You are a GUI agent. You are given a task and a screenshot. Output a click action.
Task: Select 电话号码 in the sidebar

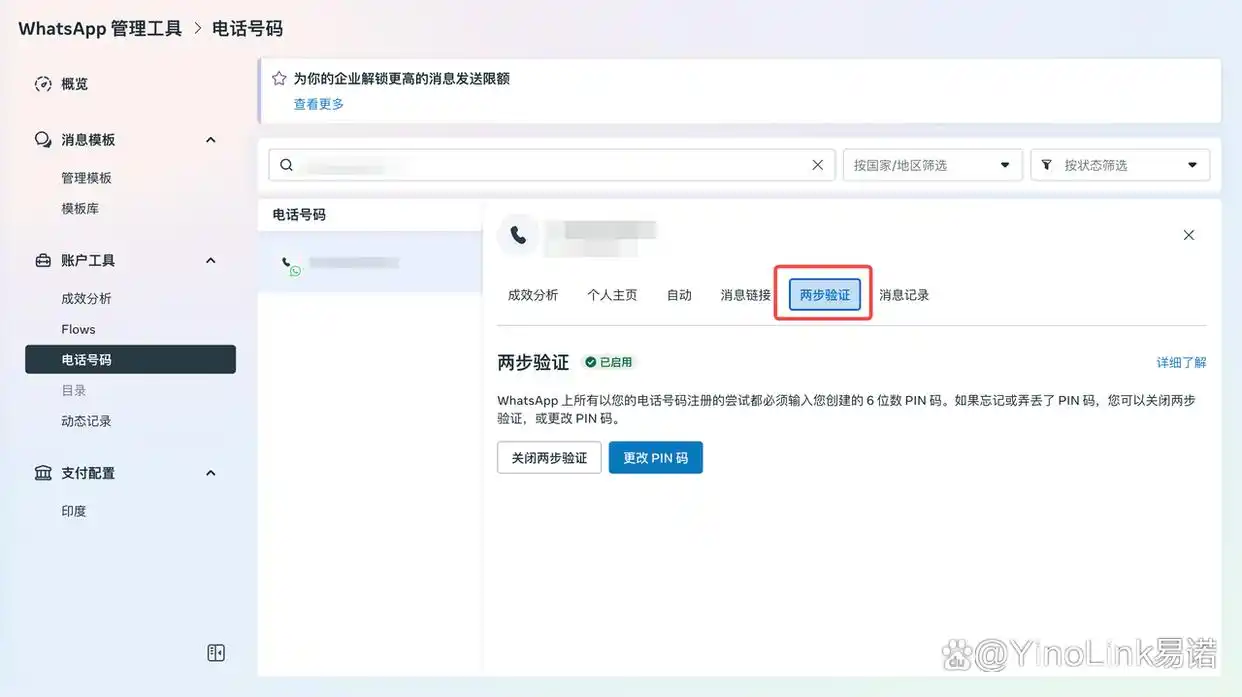click(130, 360)
